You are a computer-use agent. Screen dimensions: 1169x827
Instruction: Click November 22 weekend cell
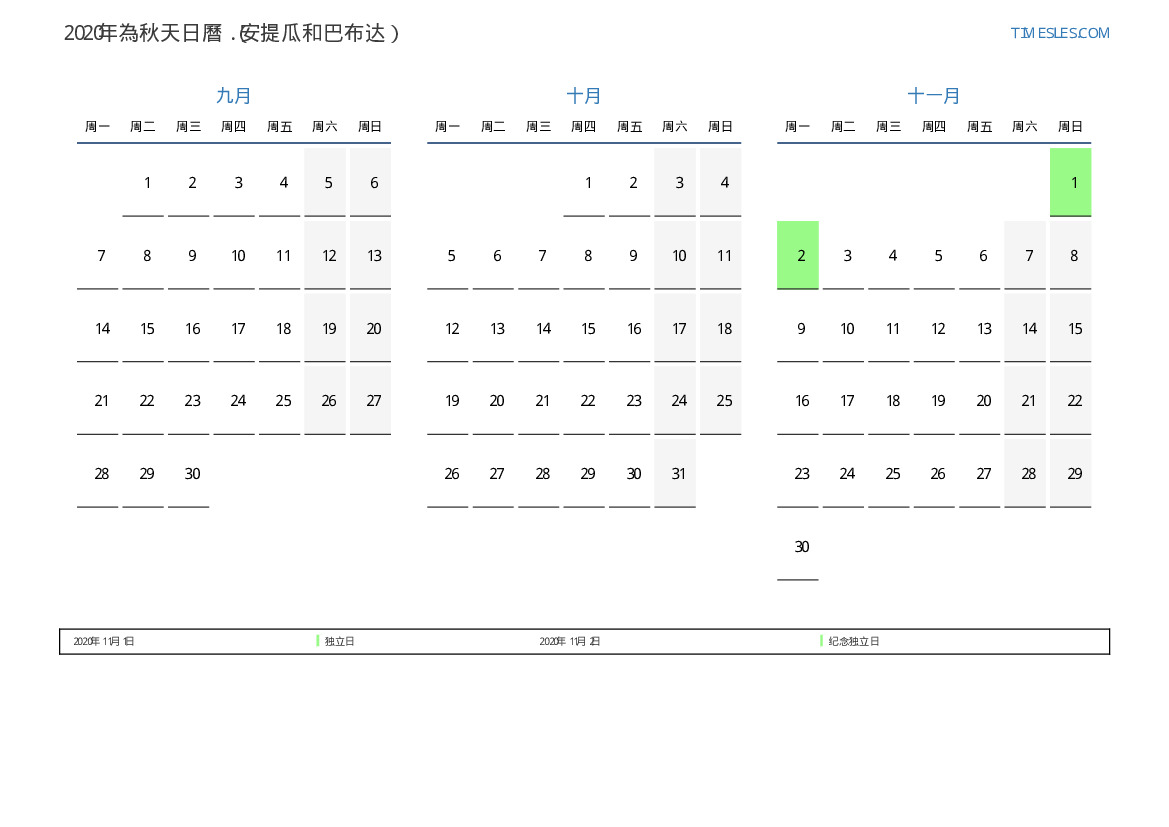(x=1074, y=401)
